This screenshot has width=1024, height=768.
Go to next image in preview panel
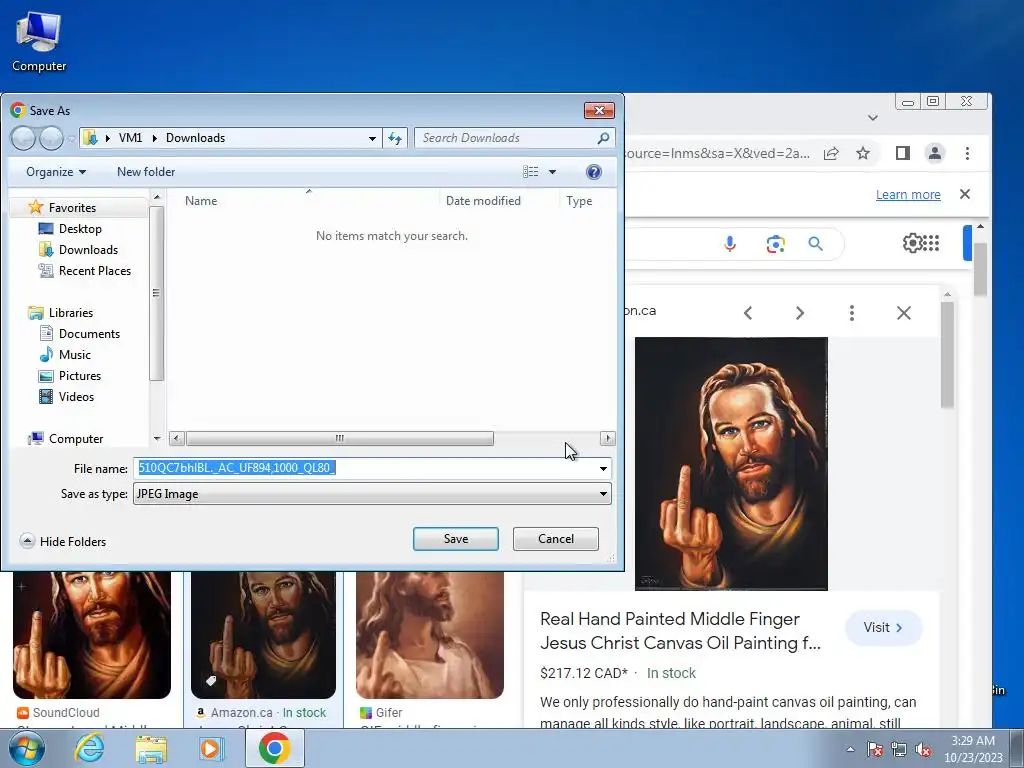click(x=799, y=313)
